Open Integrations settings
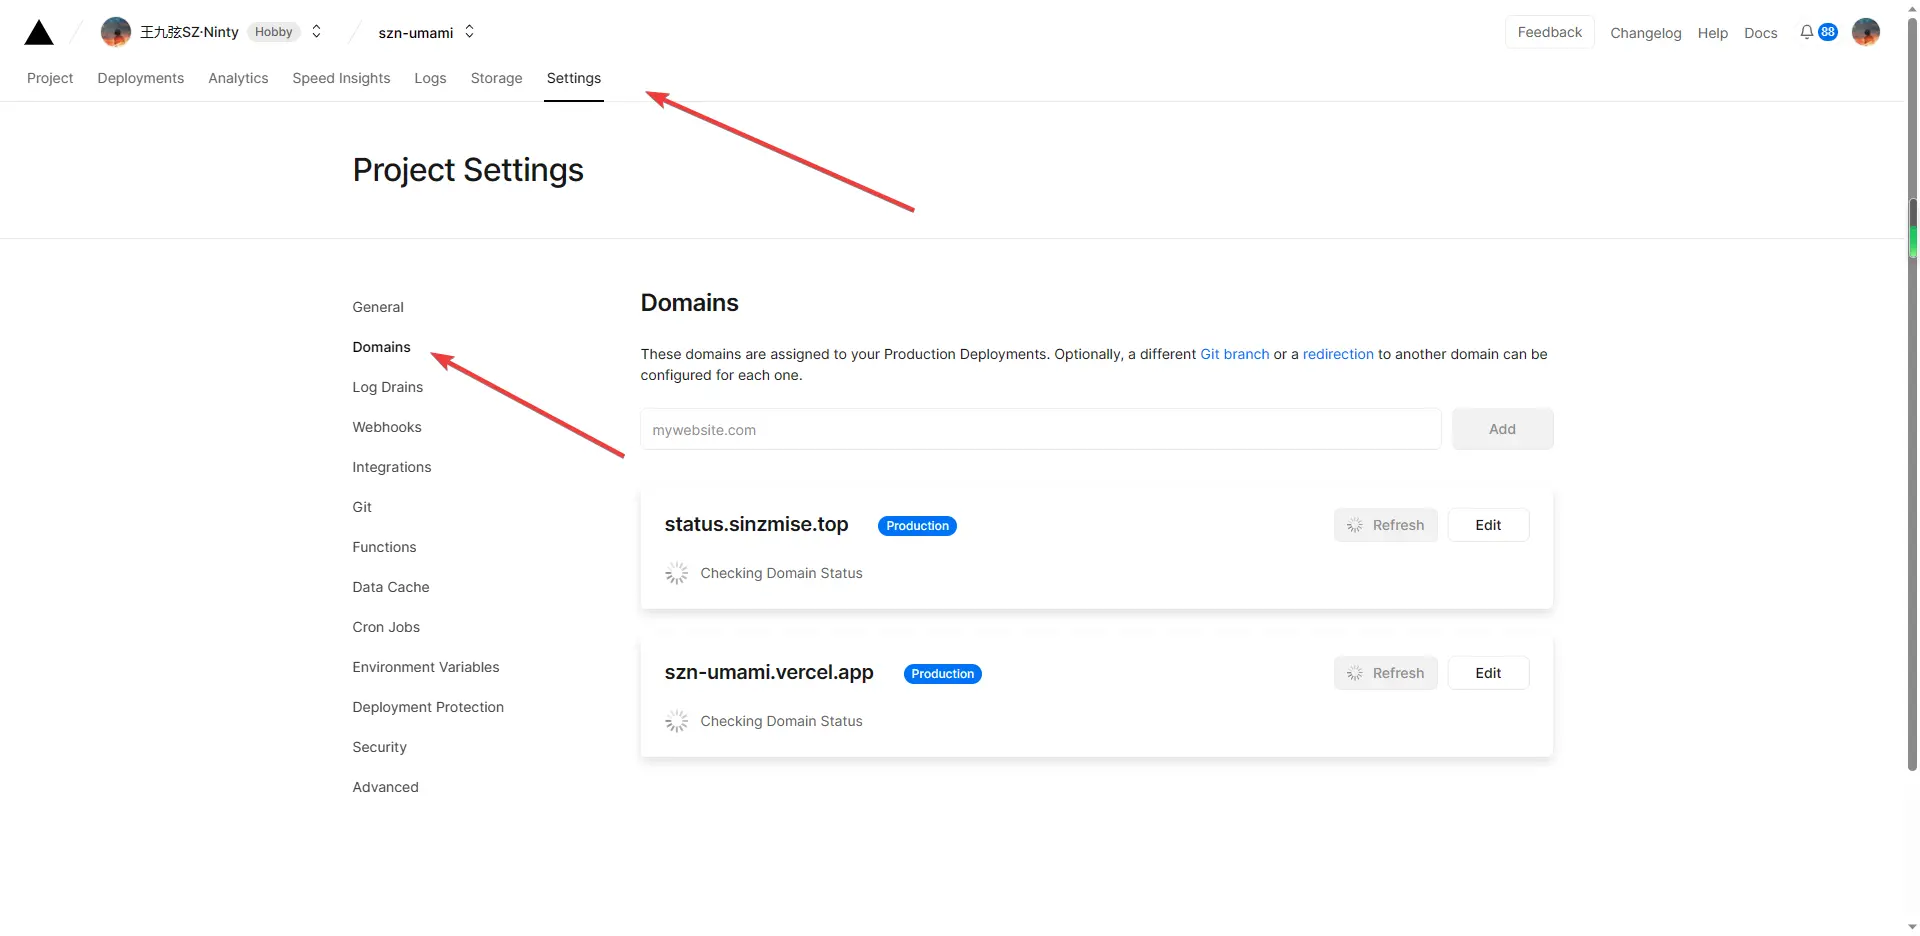Viewport: 1920px width, 936px height. [392, 467]
